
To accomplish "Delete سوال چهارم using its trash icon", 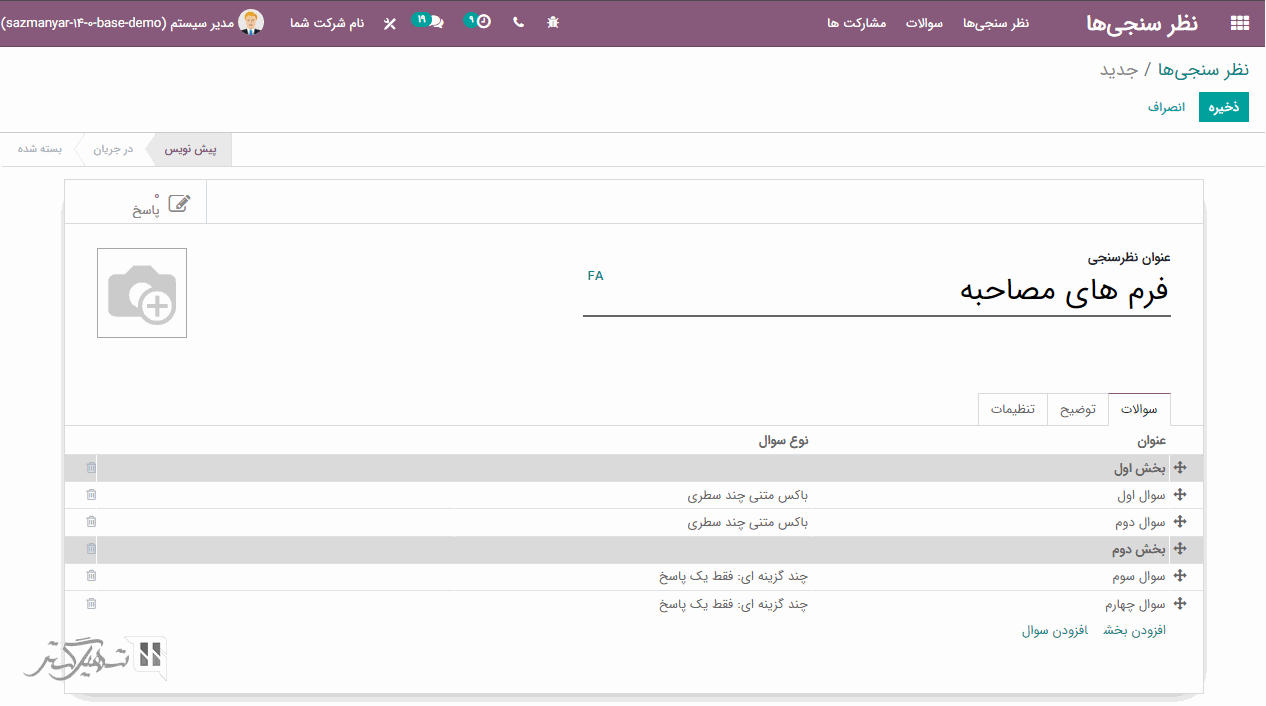I will click(x=91, y=604).
